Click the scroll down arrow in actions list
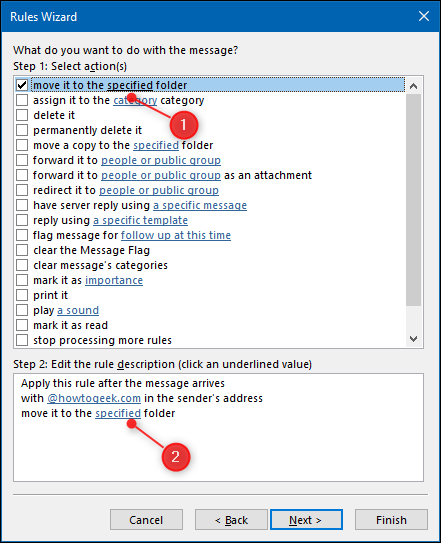The image size is (441, 543). click(413, 338)
